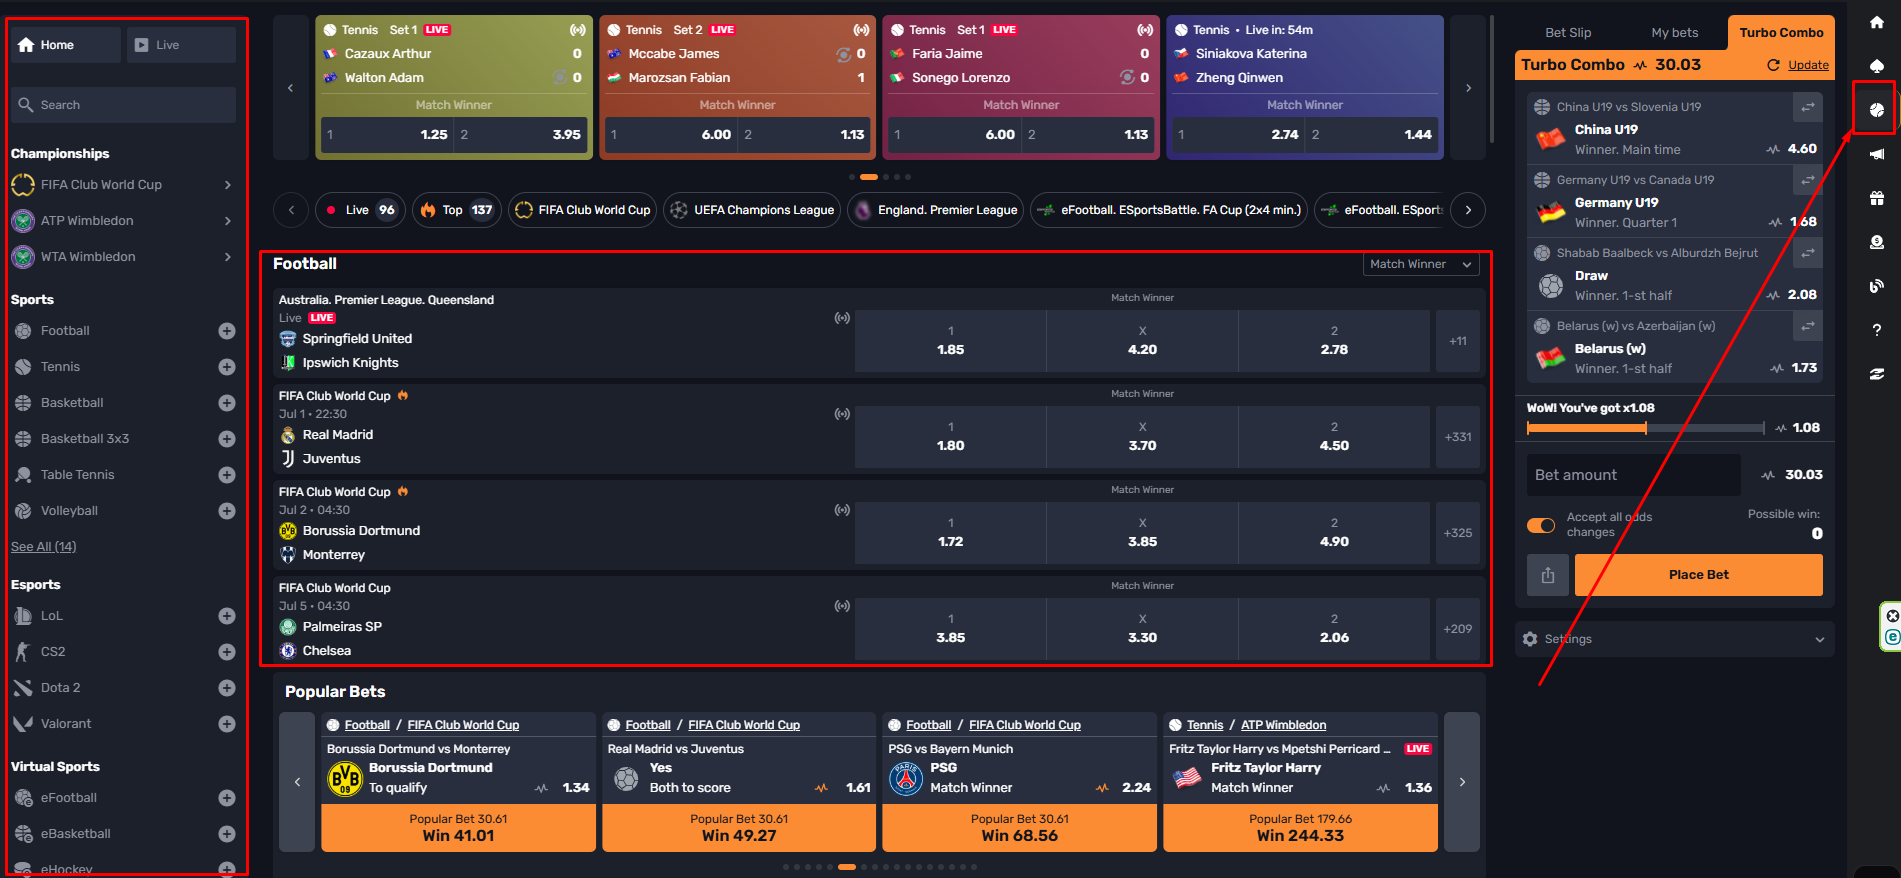Open the gift bonuses icon
Screen dimensions: 1901x878
[x=1876, y=198]
